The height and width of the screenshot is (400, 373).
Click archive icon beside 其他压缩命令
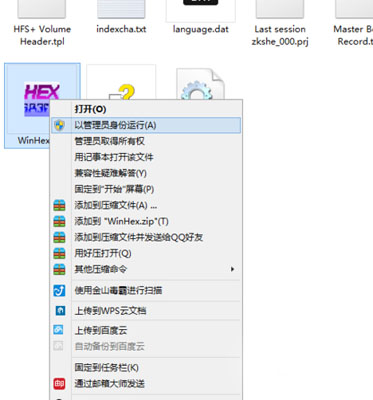click(59, 269)
